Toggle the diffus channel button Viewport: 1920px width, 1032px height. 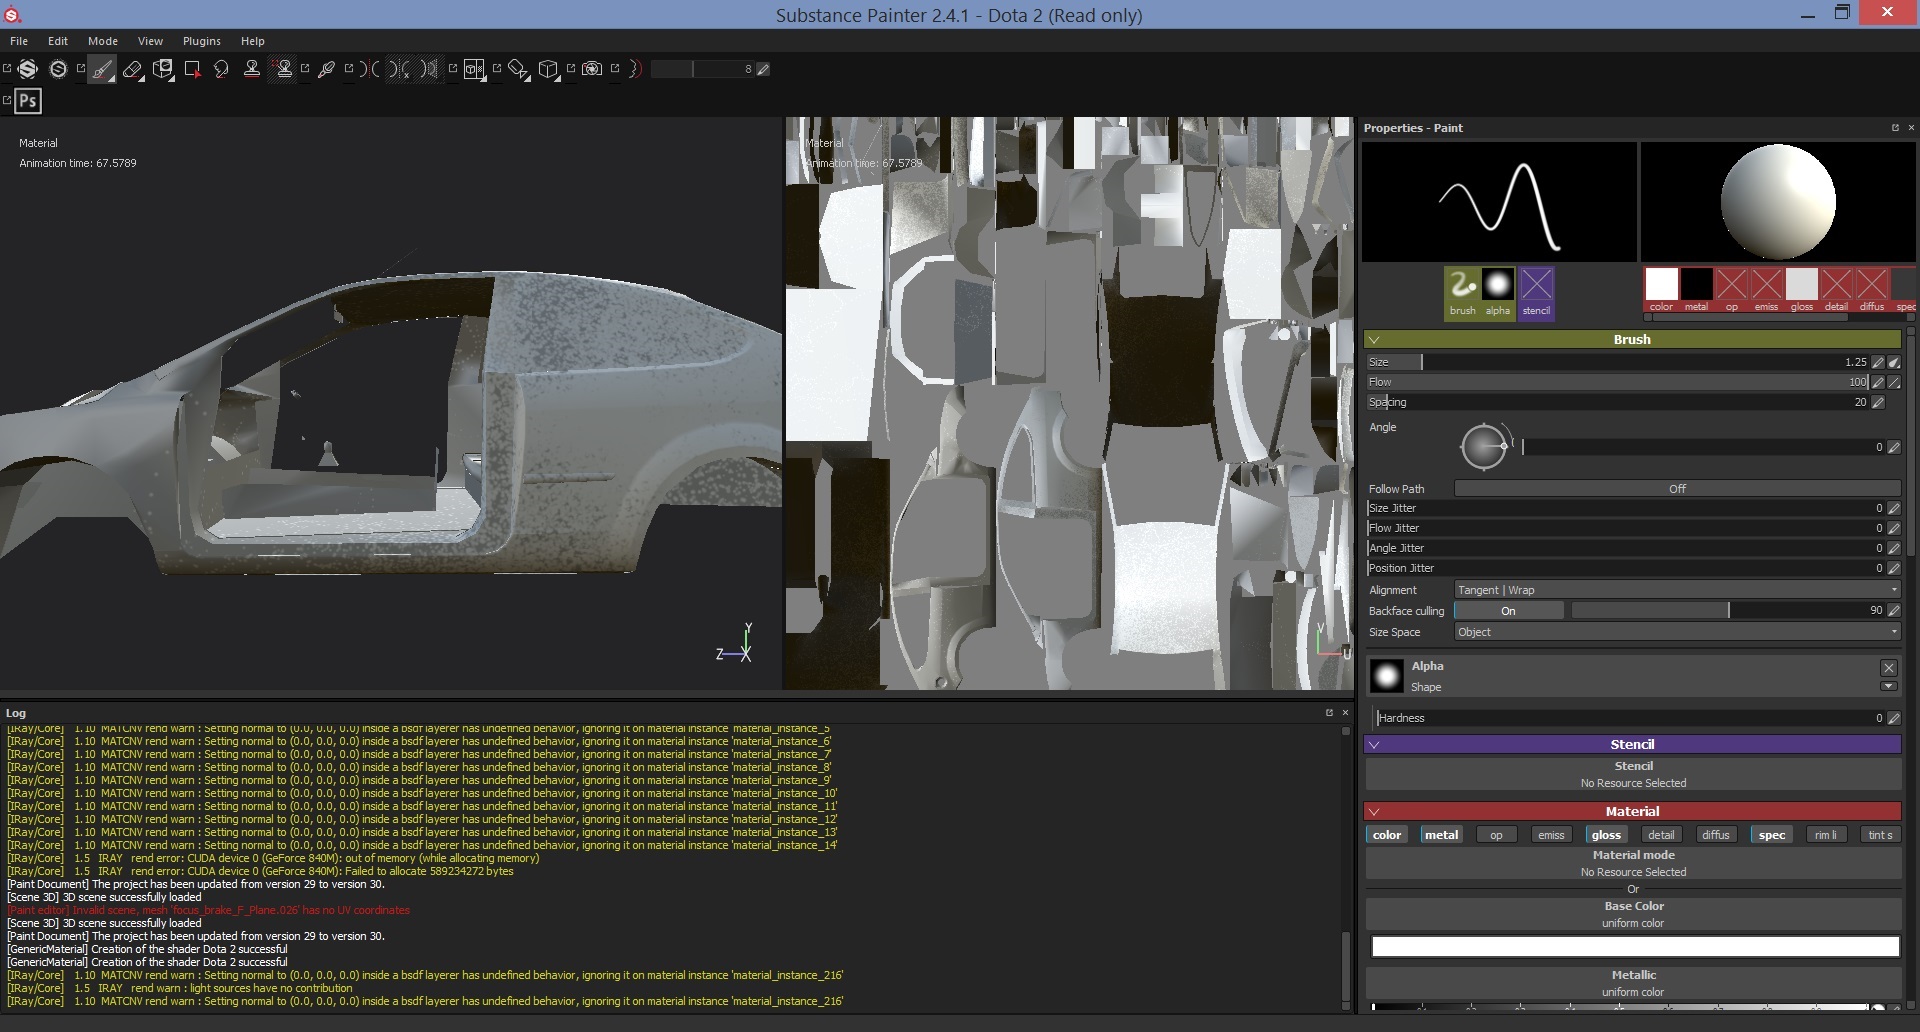tap(1716, 835)
